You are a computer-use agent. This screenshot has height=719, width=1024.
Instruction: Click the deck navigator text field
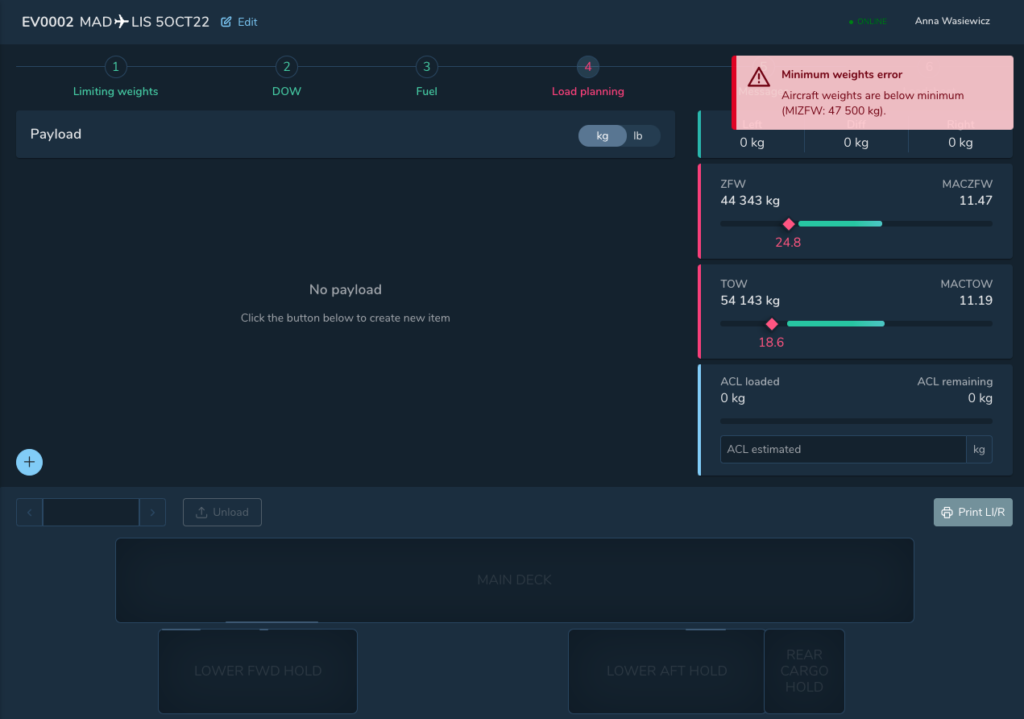91,513
